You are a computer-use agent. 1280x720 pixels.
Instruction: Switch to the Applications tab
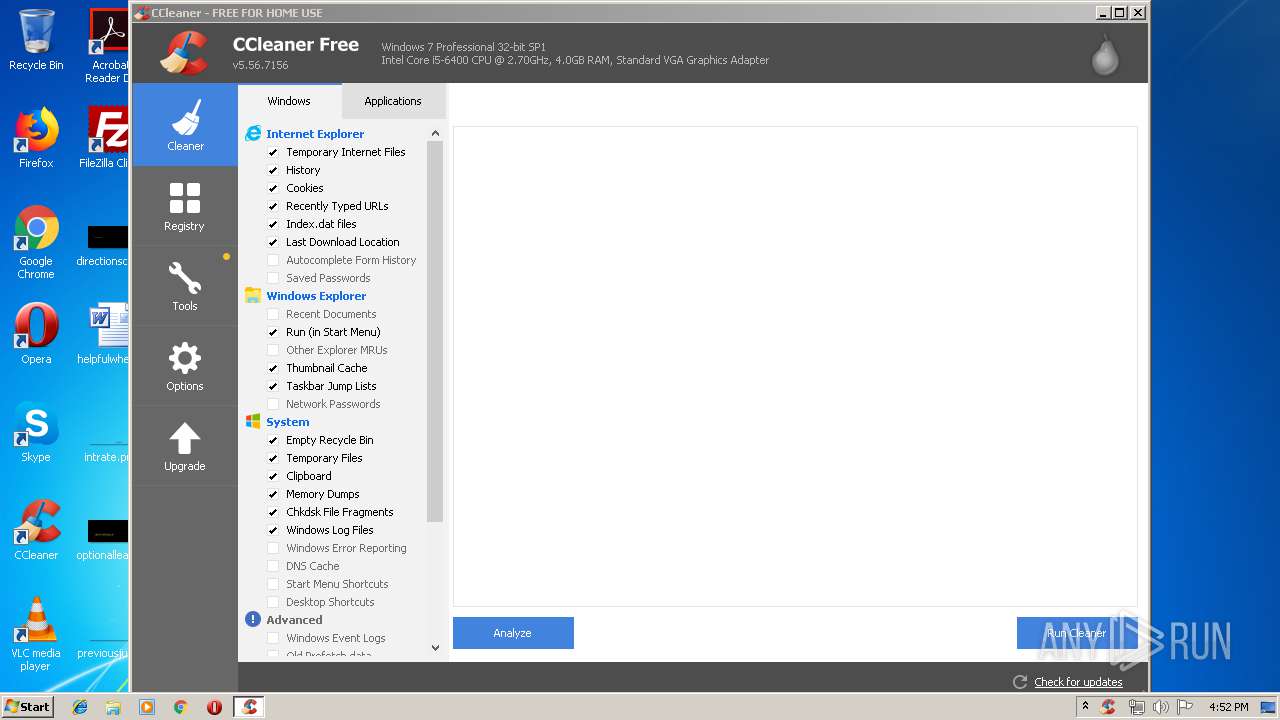coord(393,101)
